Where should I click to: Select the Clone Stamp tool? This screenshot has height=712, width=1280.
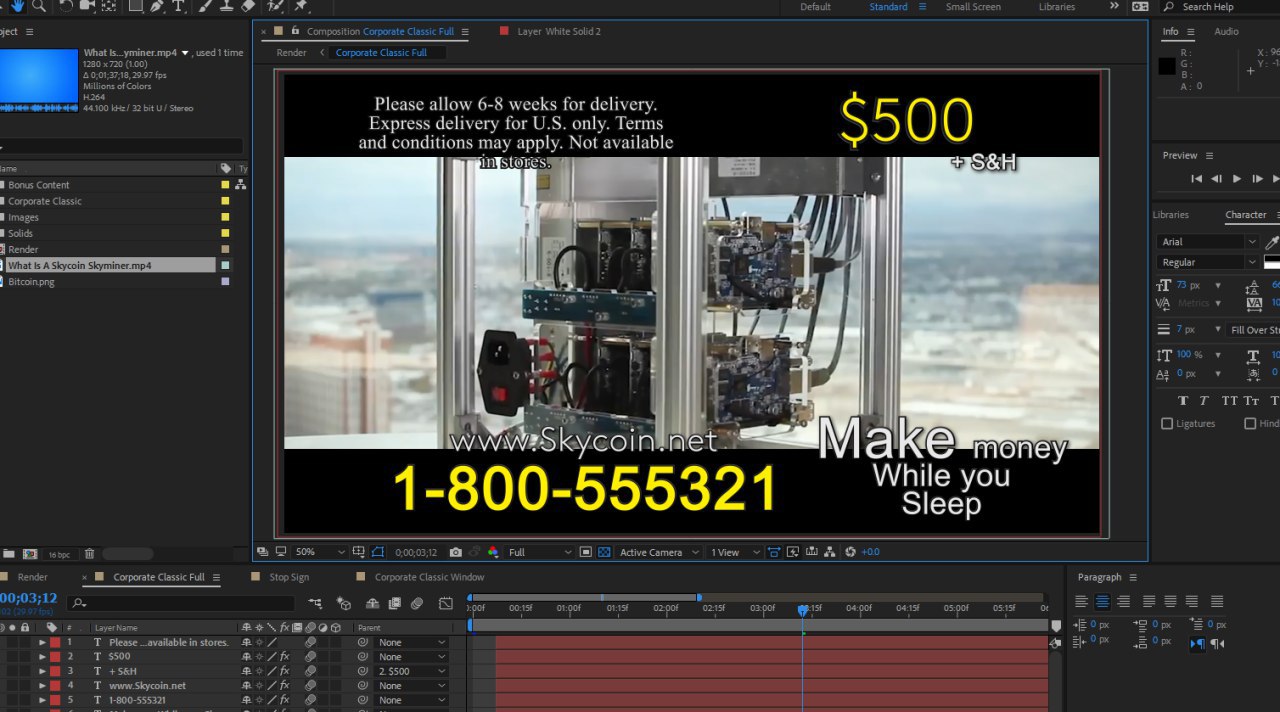(x=227, y=6)
